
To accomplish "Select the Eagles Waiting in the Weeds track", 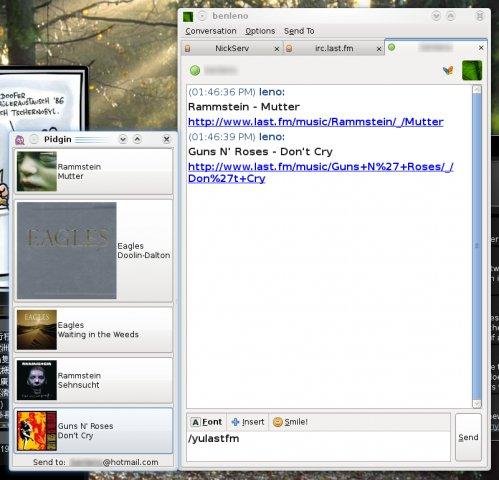I will pos(93,330).
